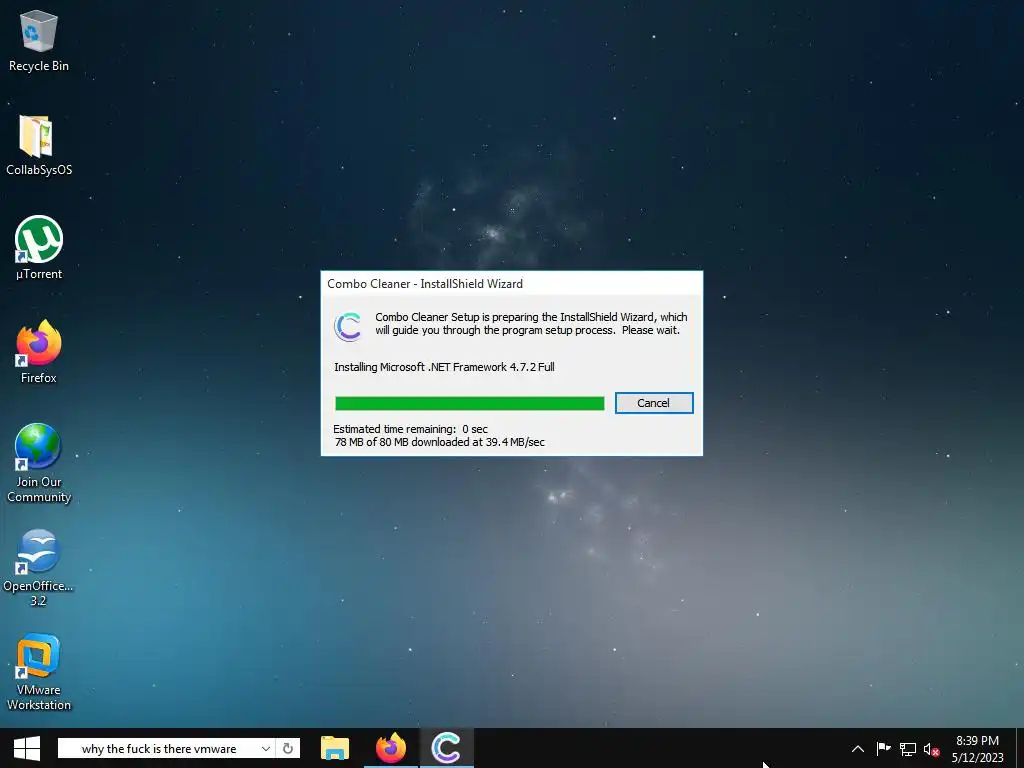Switch to Firefox in the taskbar
The image size is (1024, 768).
391,748
